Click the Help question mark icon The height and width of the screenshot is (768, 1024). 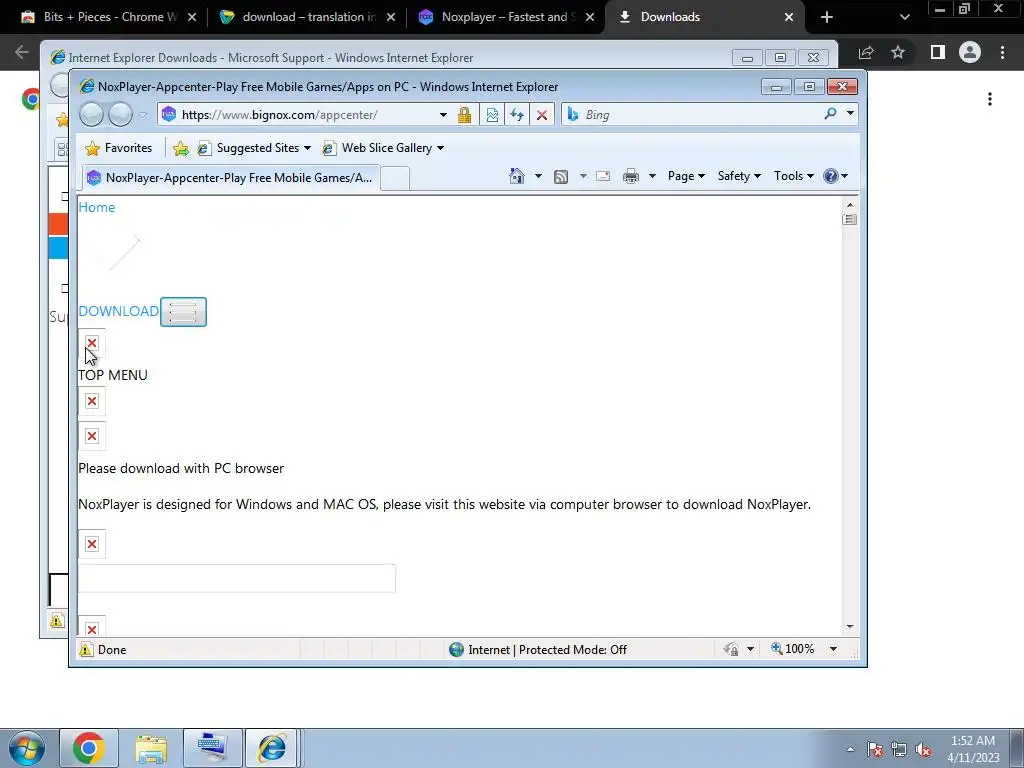pyautogui.click(x=831, y=176)
